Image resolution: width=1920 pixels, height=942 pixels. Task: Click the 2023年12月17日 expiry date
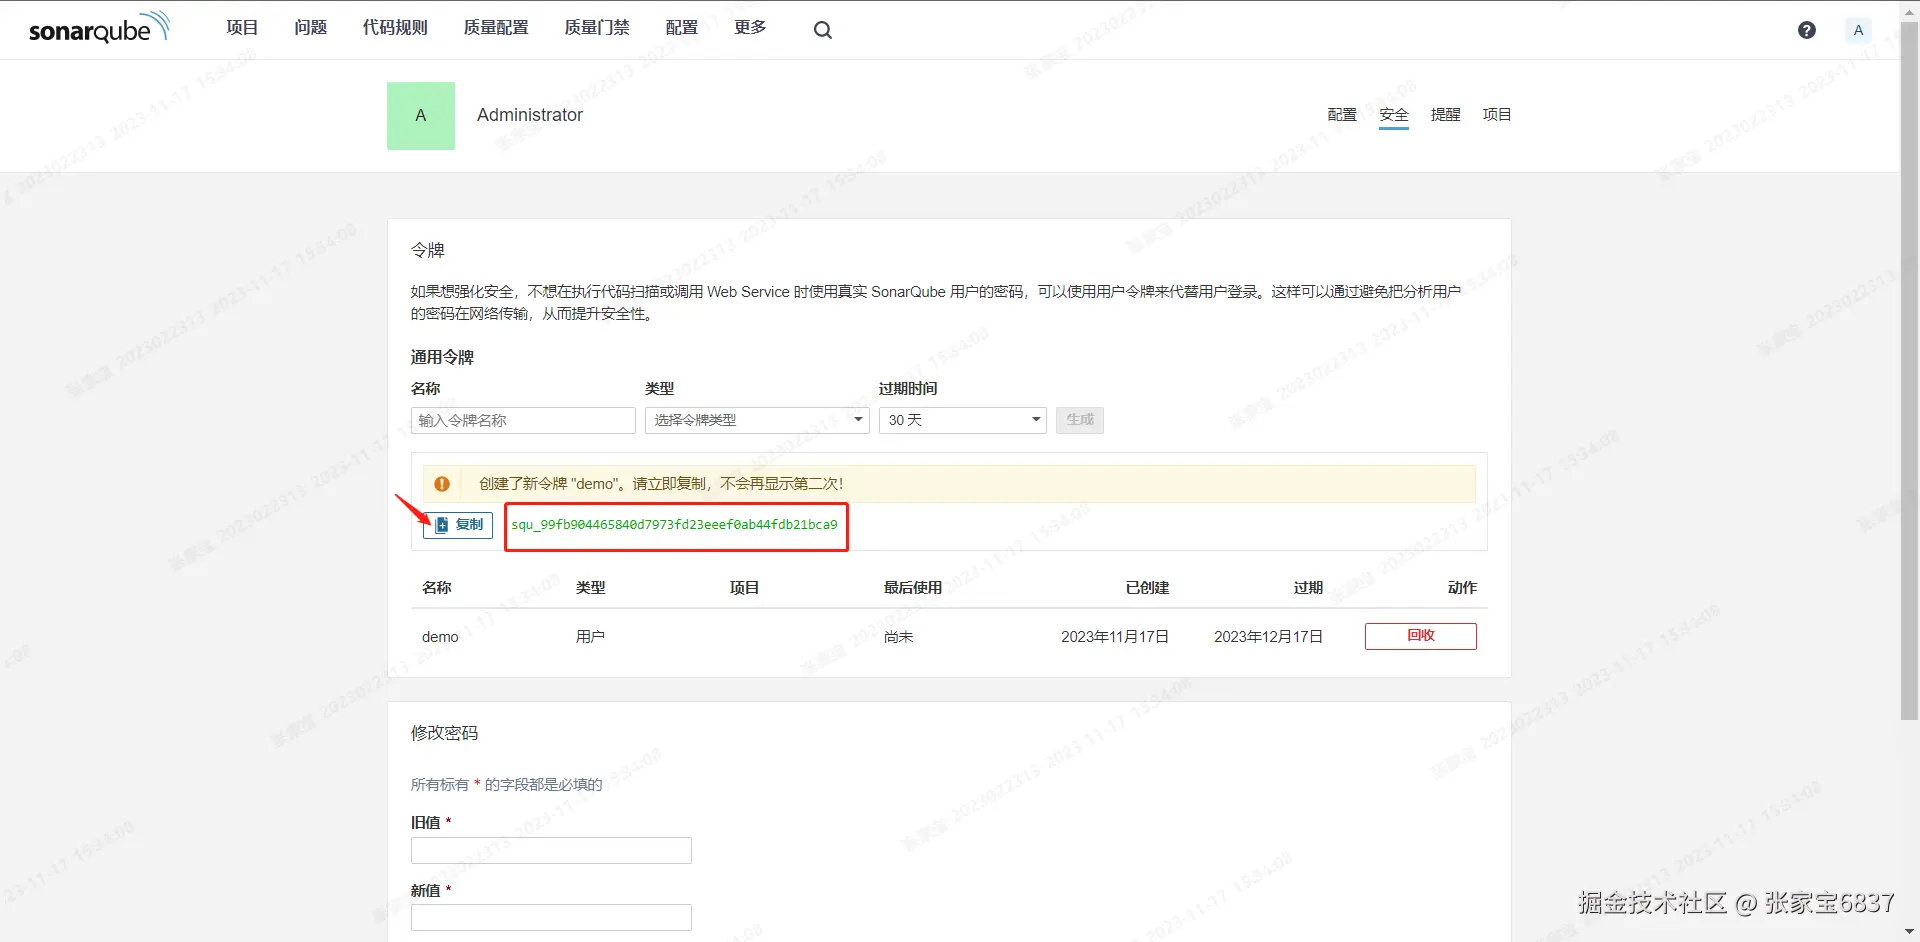pyautogui.click(x=1268, y=637)
